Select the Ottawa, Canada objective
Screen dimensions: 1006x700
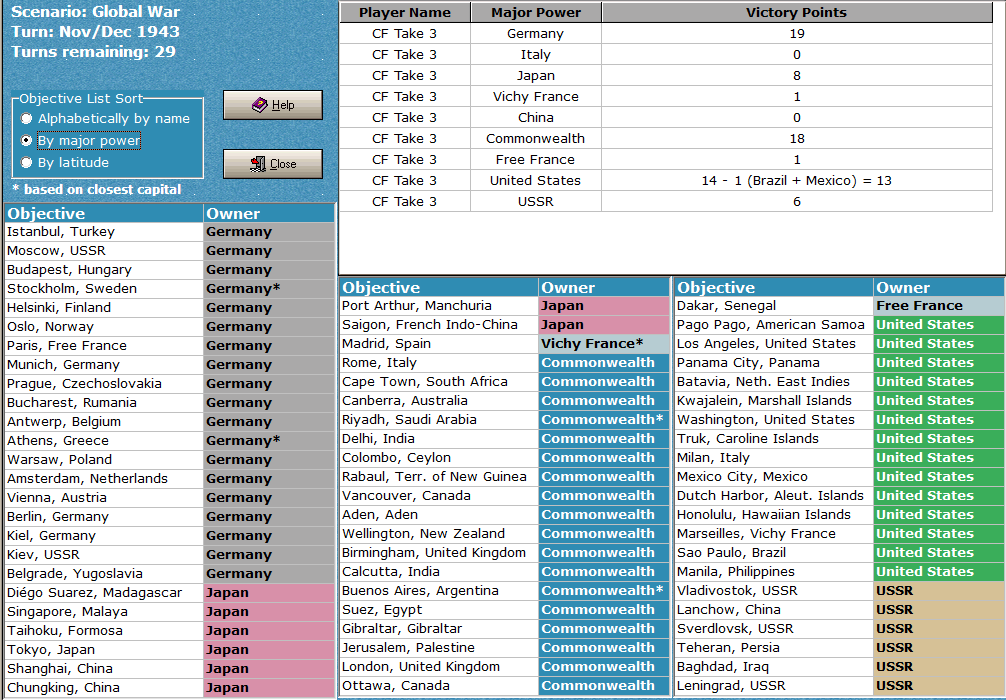(439, 686)
